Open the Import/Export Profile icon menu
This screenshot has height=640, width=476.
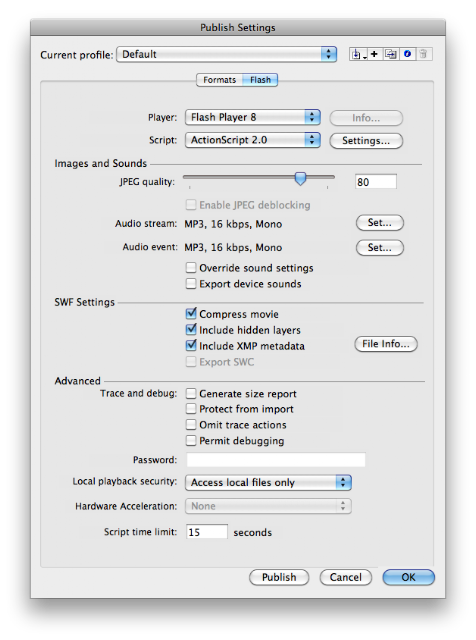358,54
